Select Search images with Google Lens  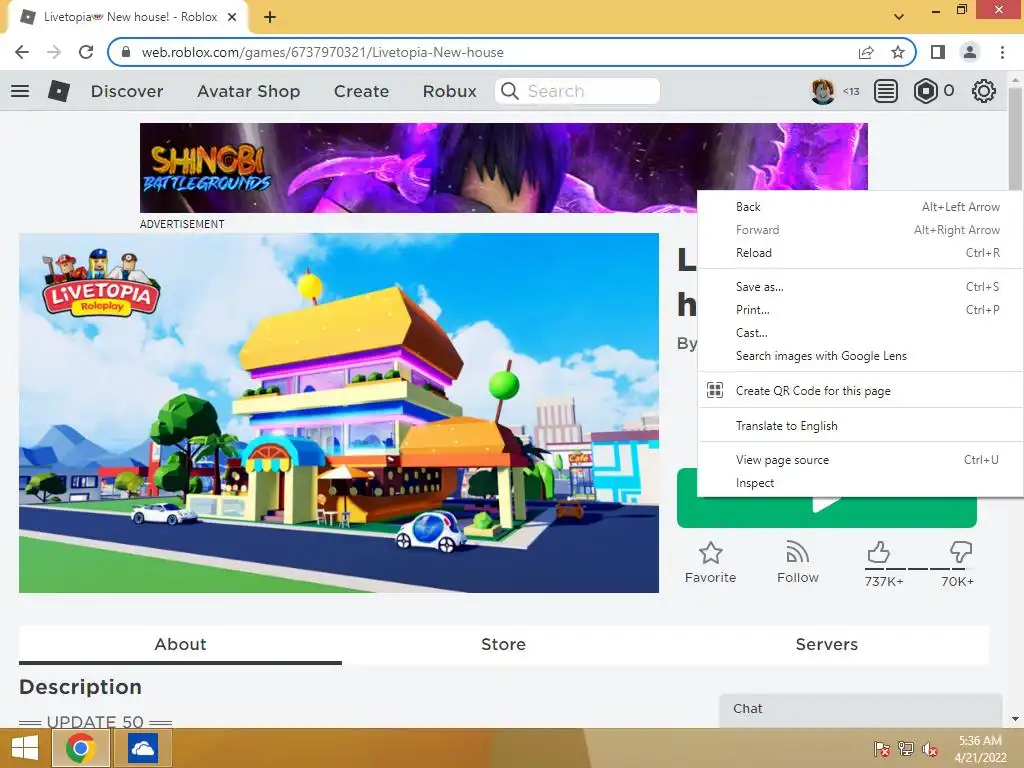tap(861, 356)
